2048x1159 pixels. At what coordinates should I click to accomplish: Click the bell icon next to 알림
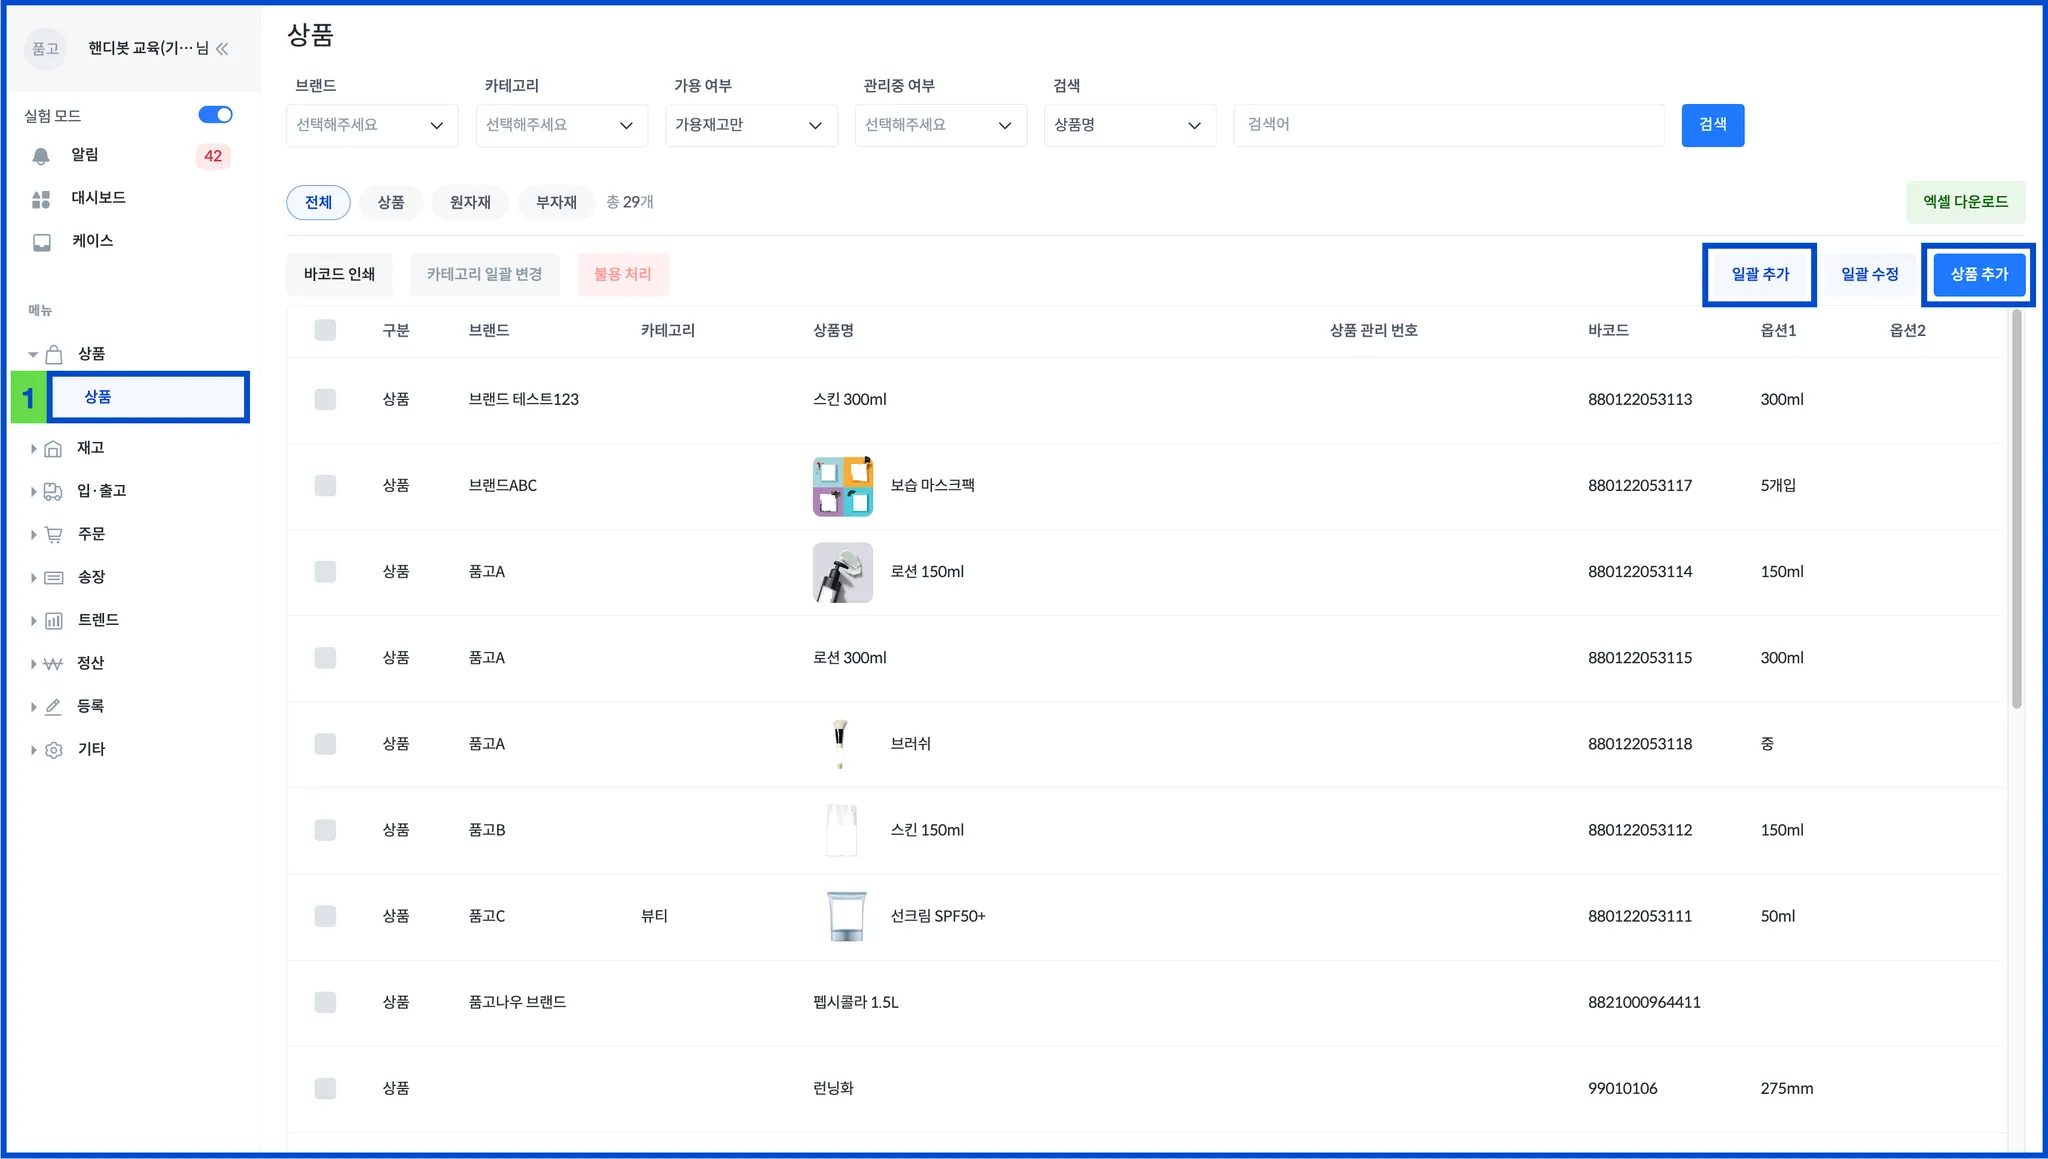point(41,156)
